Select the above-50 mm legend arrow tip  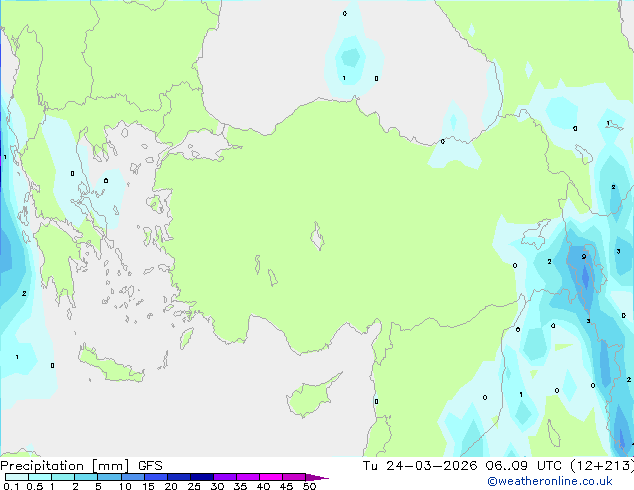pos(317,477)
